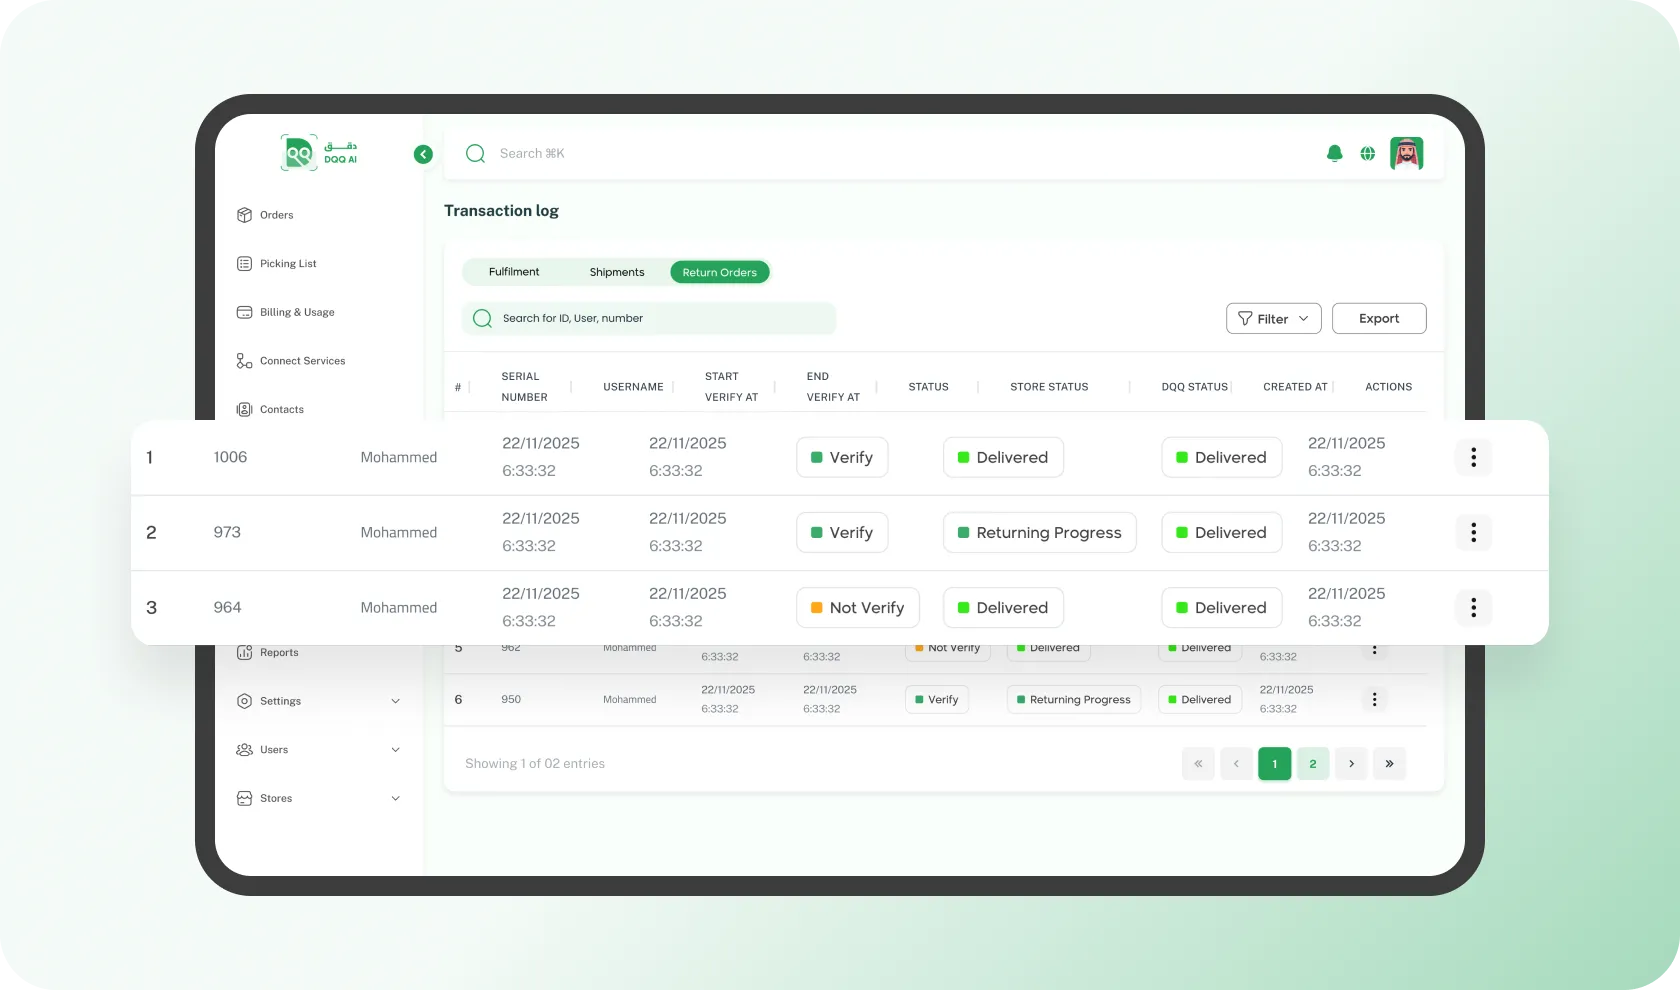Image resolution: width=1680 pixels, height=990 pixels.
Task: Open Connect Services page
Action: [301, 361]
